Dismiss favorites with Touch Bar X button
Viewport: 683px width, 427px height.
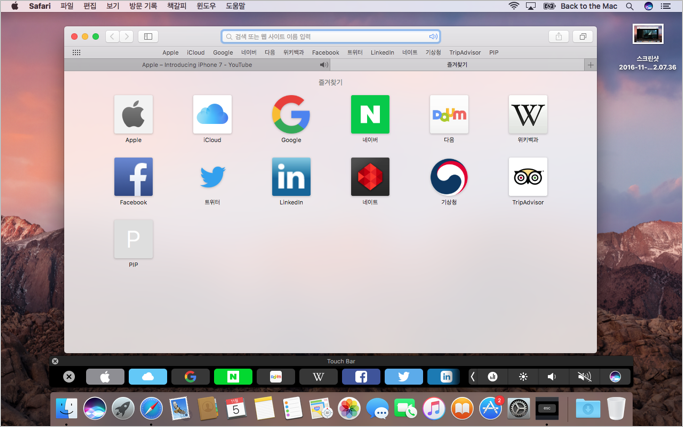(x=69, y=376)
